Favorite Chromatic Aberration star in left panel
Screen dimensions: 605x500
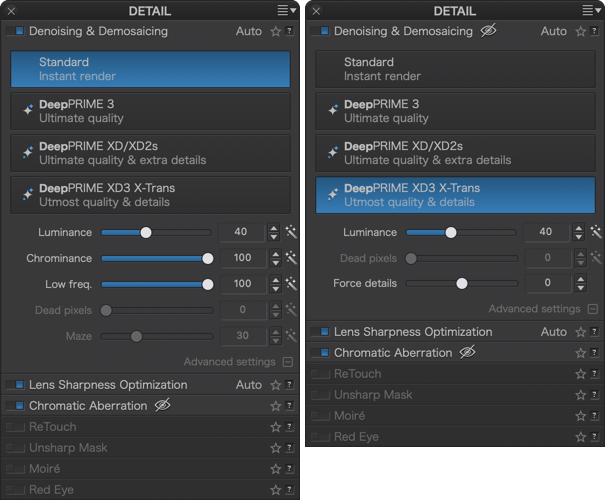(x=275, y=406)
